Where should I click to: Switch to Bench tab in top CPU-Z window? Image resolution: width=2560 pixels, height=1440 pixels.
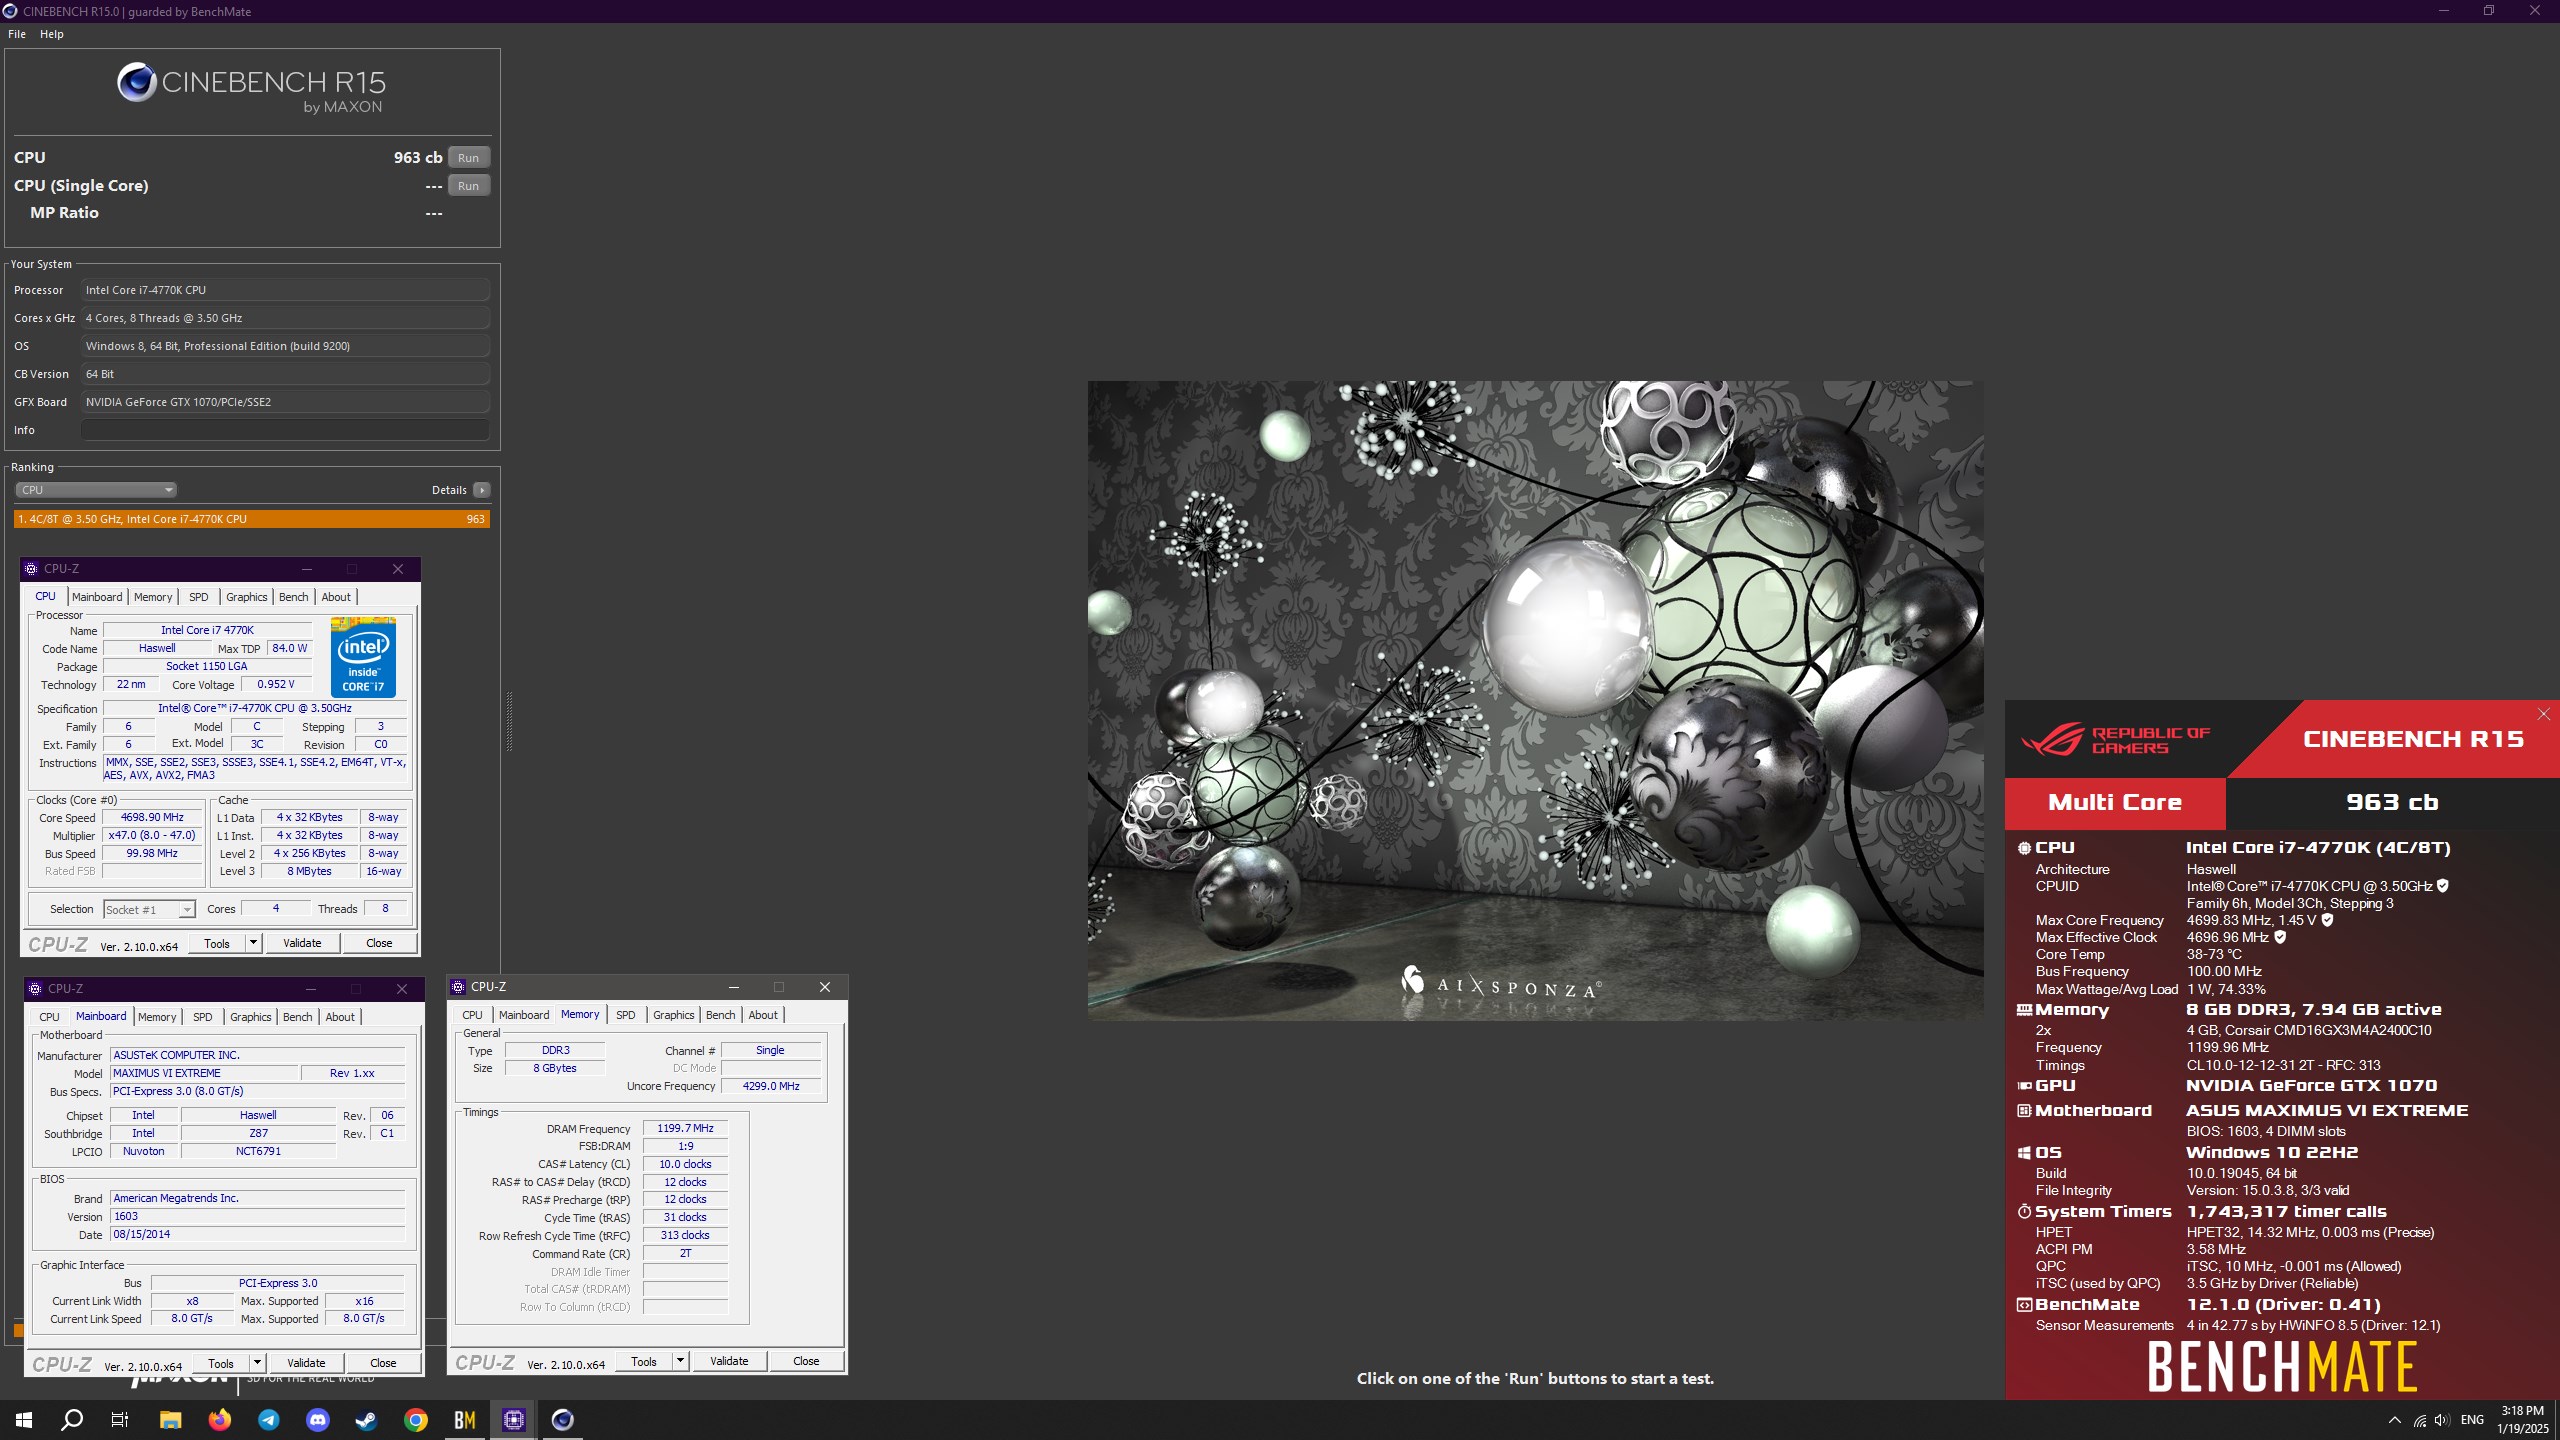[293, 597]
